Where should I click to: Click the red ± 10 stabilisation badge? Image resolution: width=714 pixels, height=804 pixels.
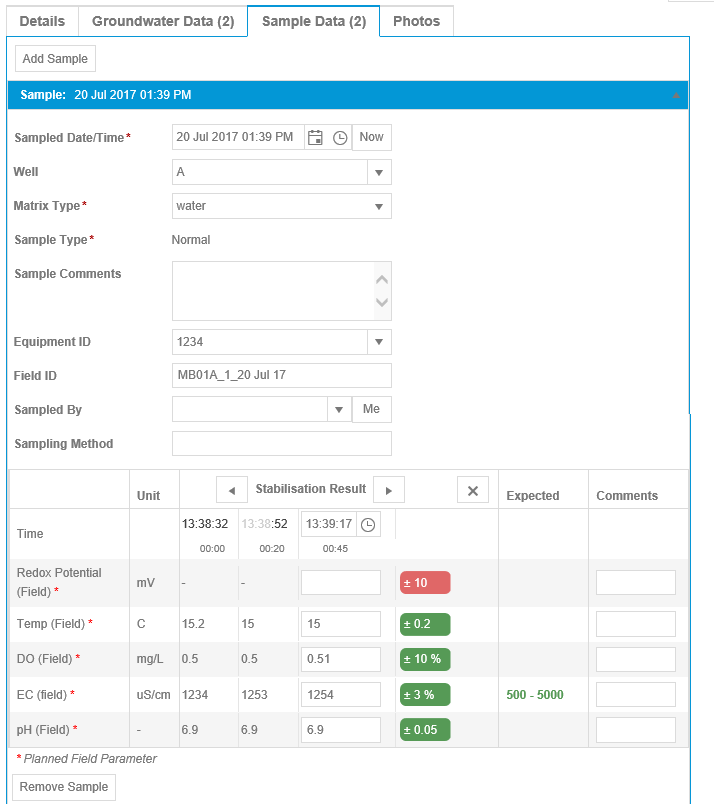(425, 582)
